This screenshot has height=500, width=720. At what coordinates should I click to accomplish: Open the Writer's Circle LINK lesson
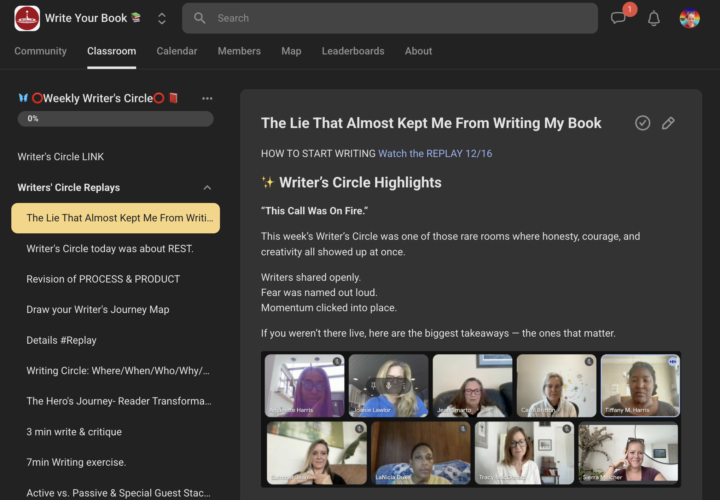pyautogui.click(x=61, y=157)
